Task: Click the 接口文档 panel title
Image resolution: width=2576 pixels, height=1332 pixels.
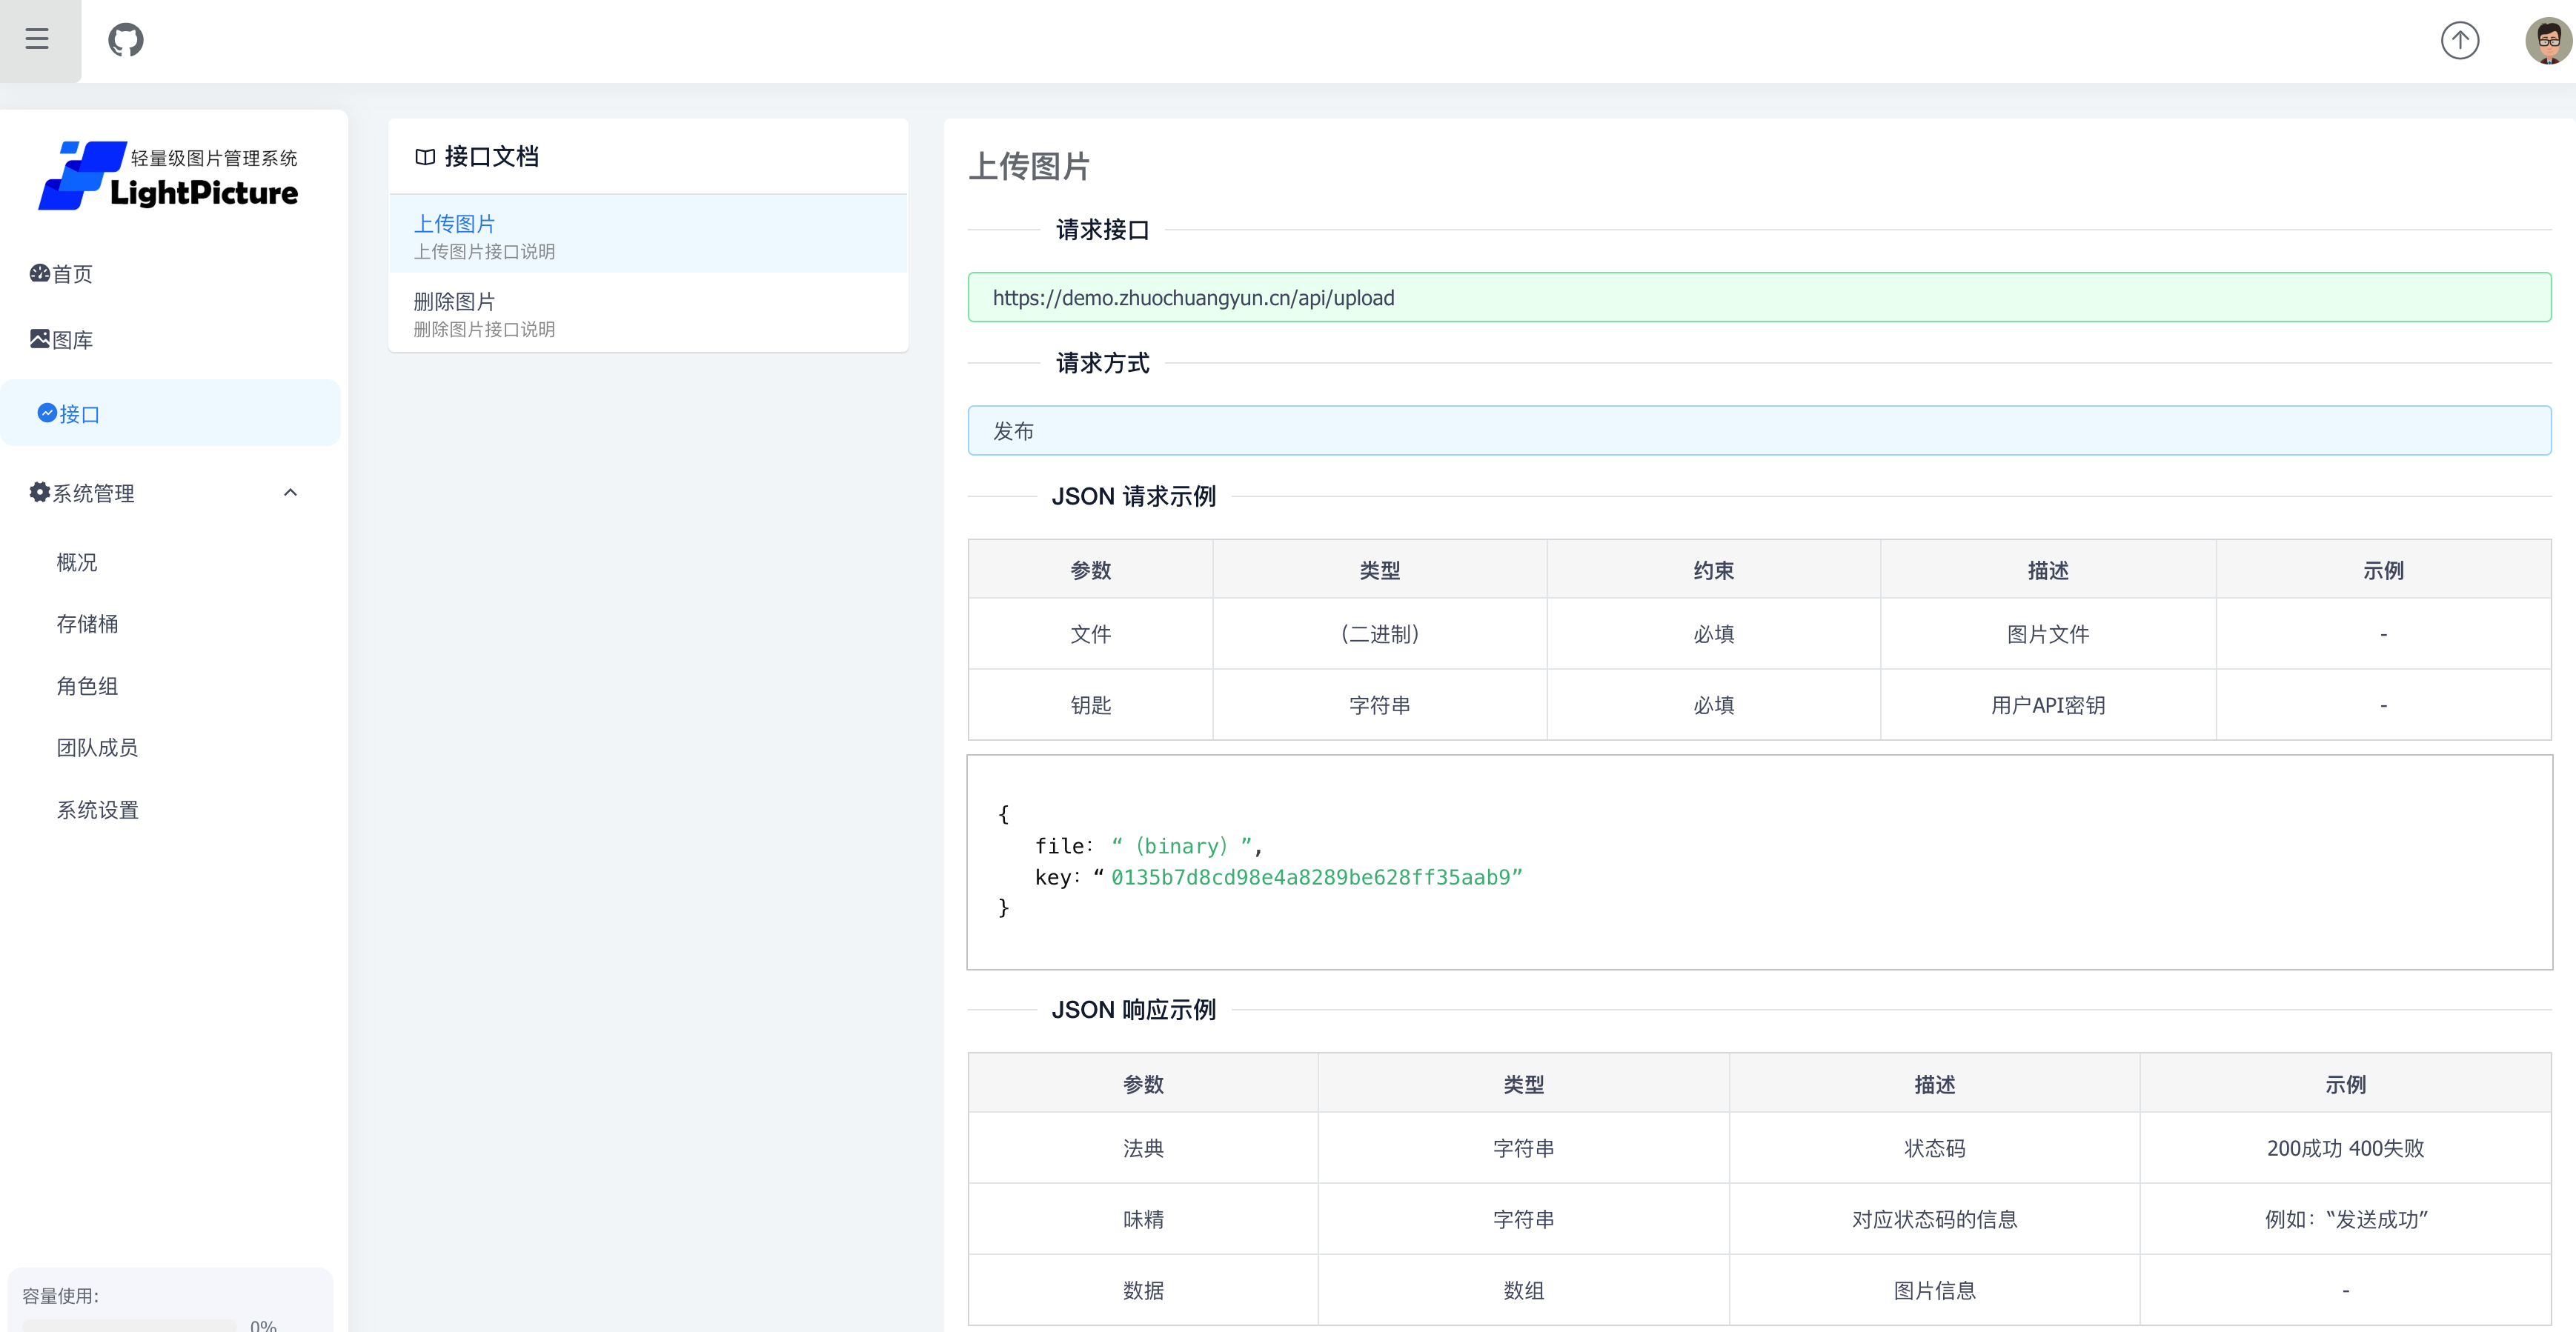Action: coord(491,157)
